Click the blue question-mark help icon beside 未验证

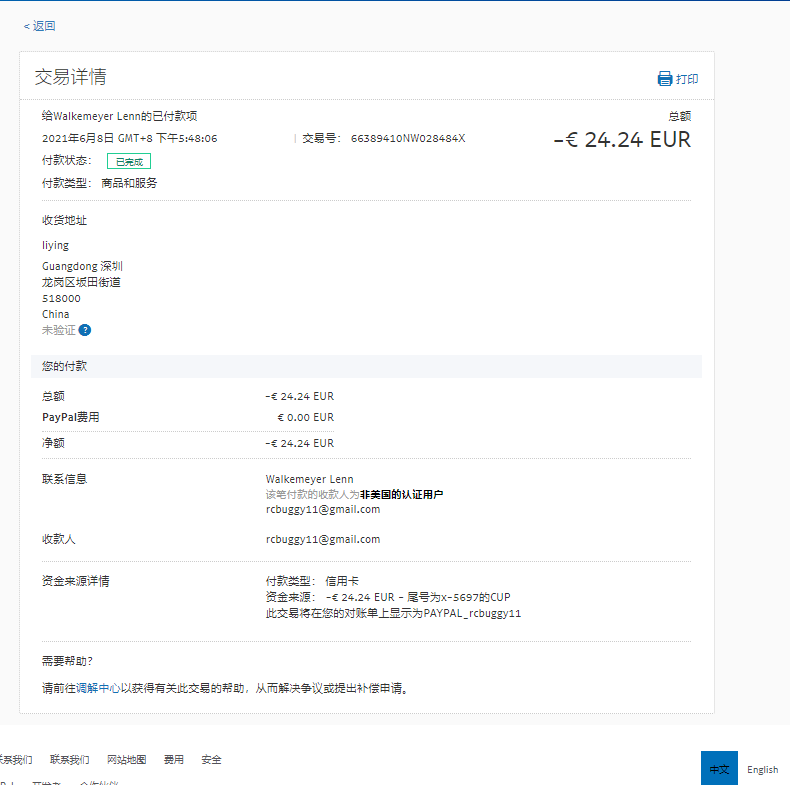pyautogui.click(x=85, y=330)
